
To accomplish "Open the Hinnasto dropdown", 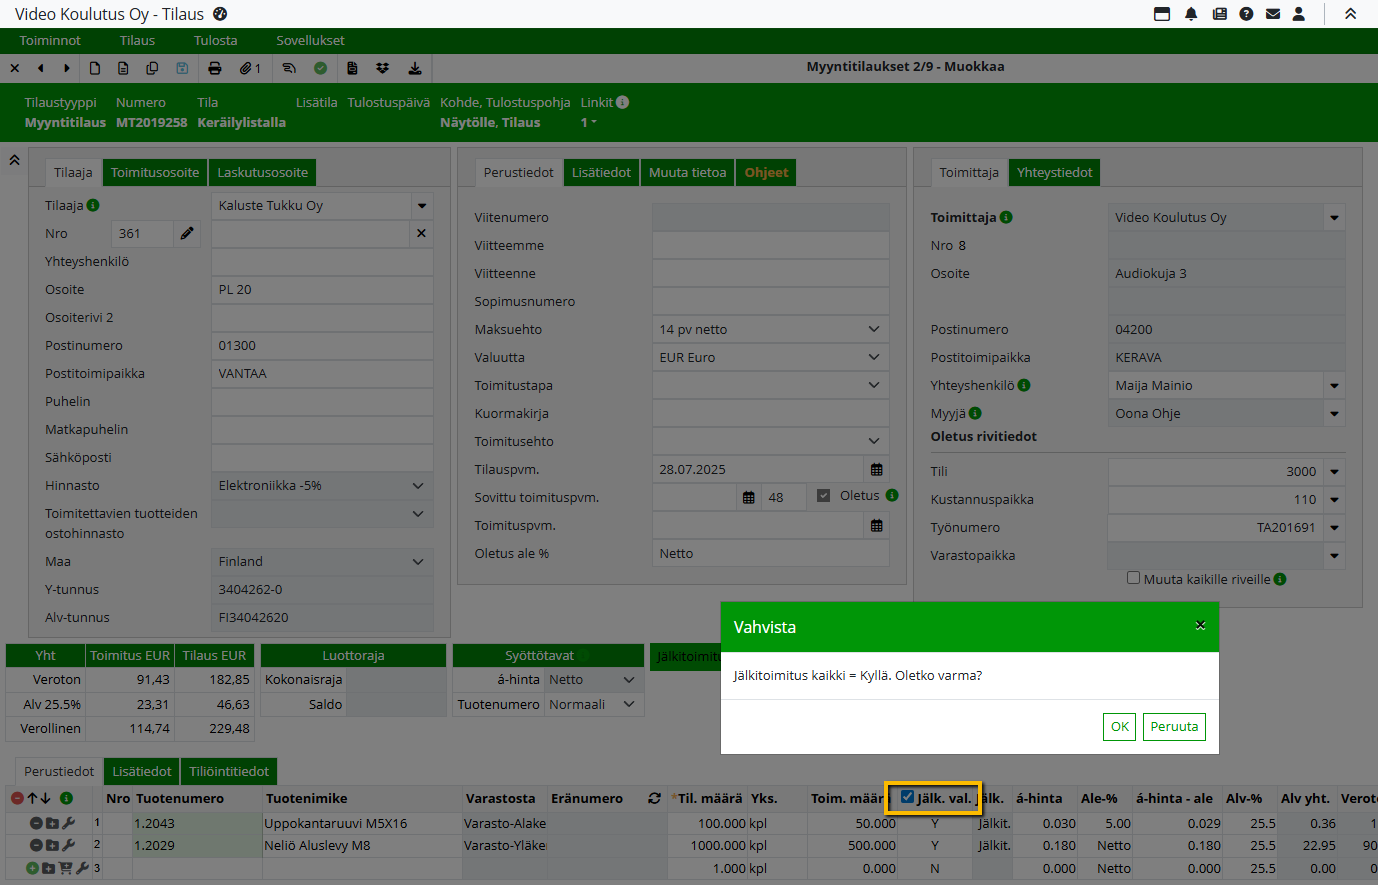I will [x=418, y=485].
